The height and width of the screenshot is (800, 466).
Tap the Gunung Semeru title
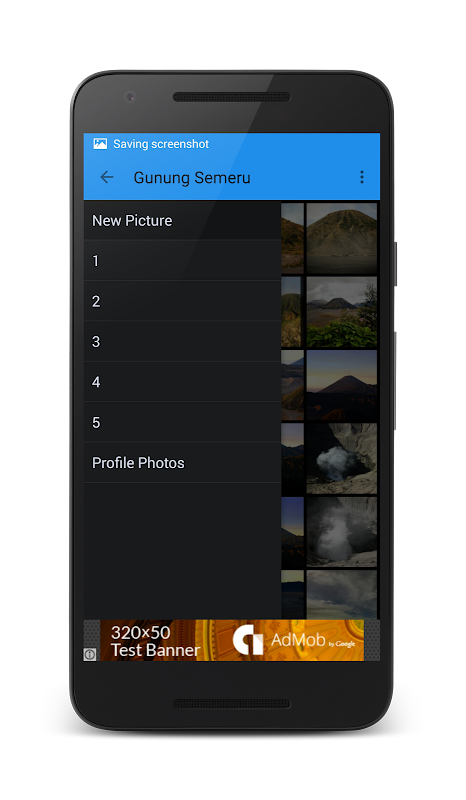192,178
